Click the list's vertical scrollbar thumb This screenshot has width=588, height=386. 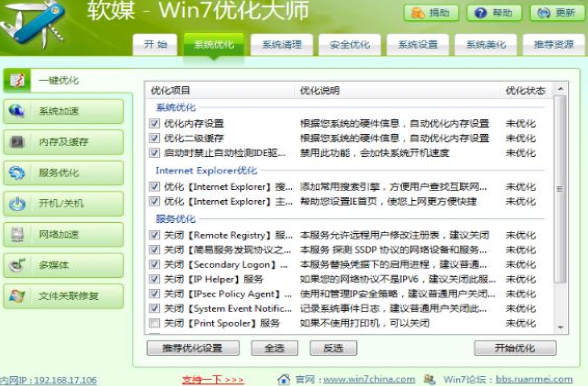coord(560,189)
